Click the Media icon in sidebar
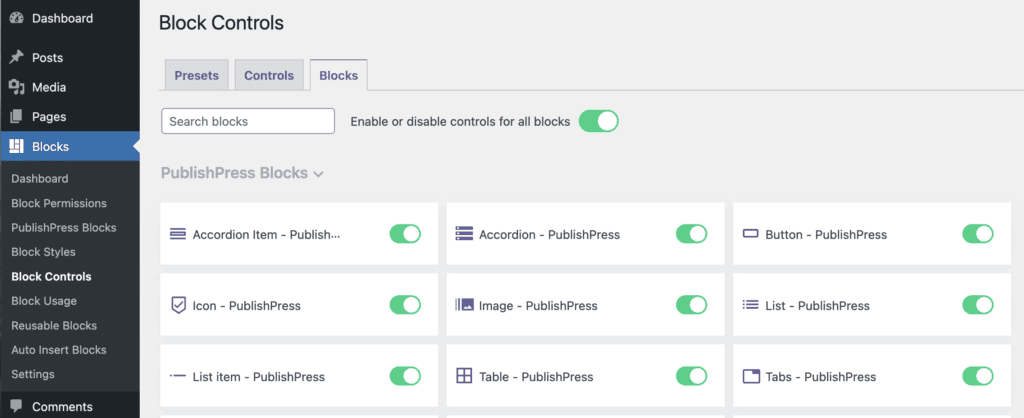Viewport: 1024px width, 418px height. pos(17,87)
